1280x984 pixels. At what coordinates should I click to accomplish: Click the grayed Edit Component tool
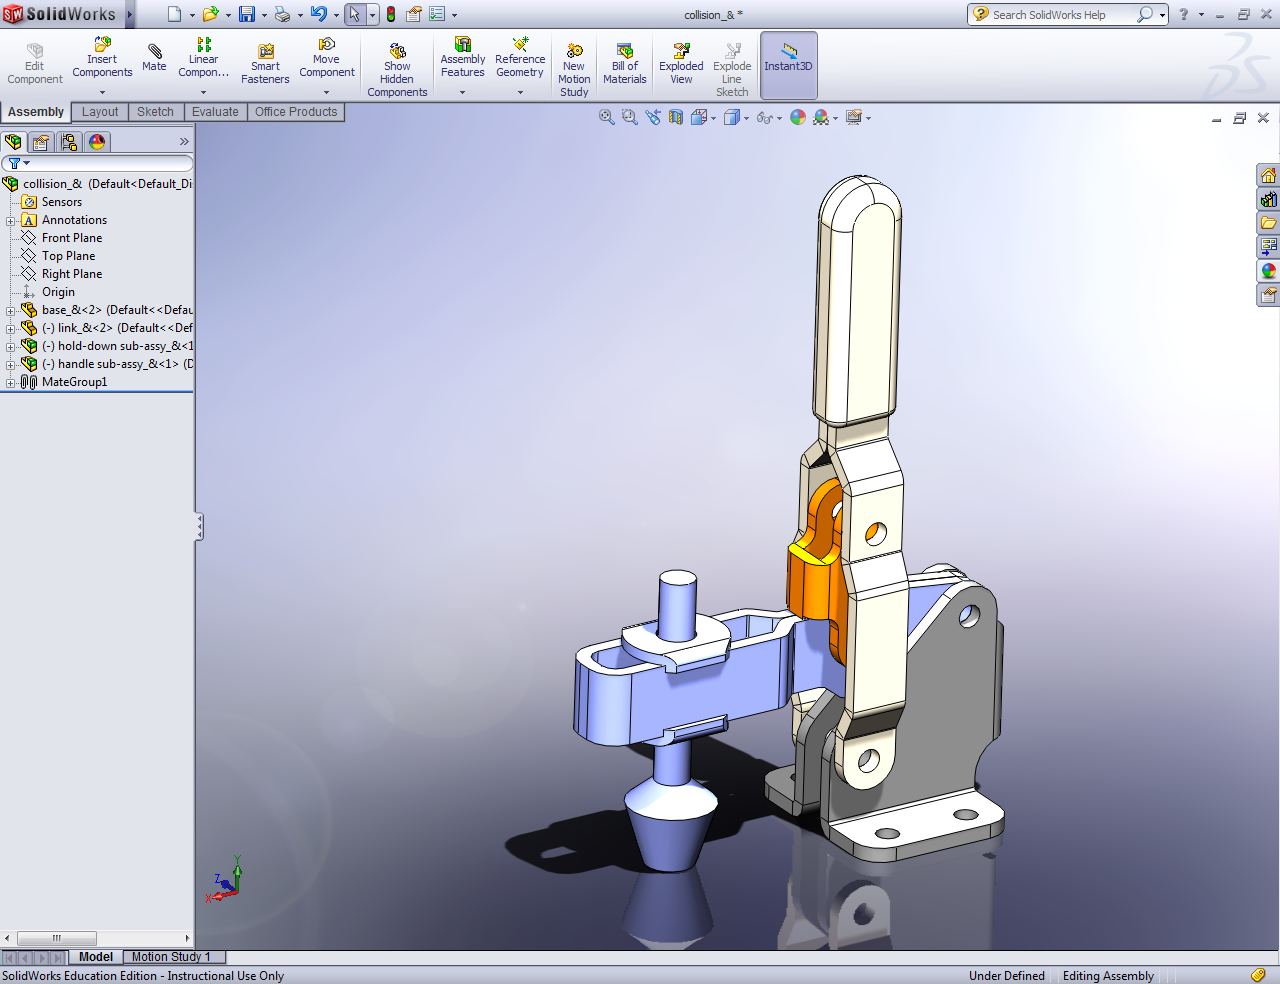coord(35,64)
